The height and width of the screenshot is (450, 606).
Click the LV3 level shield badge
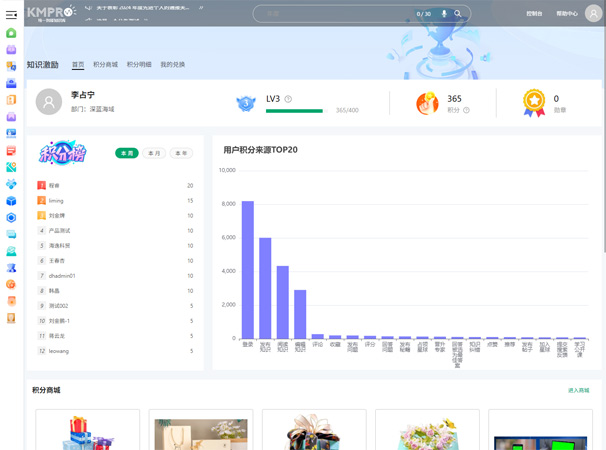click(246, 103)
